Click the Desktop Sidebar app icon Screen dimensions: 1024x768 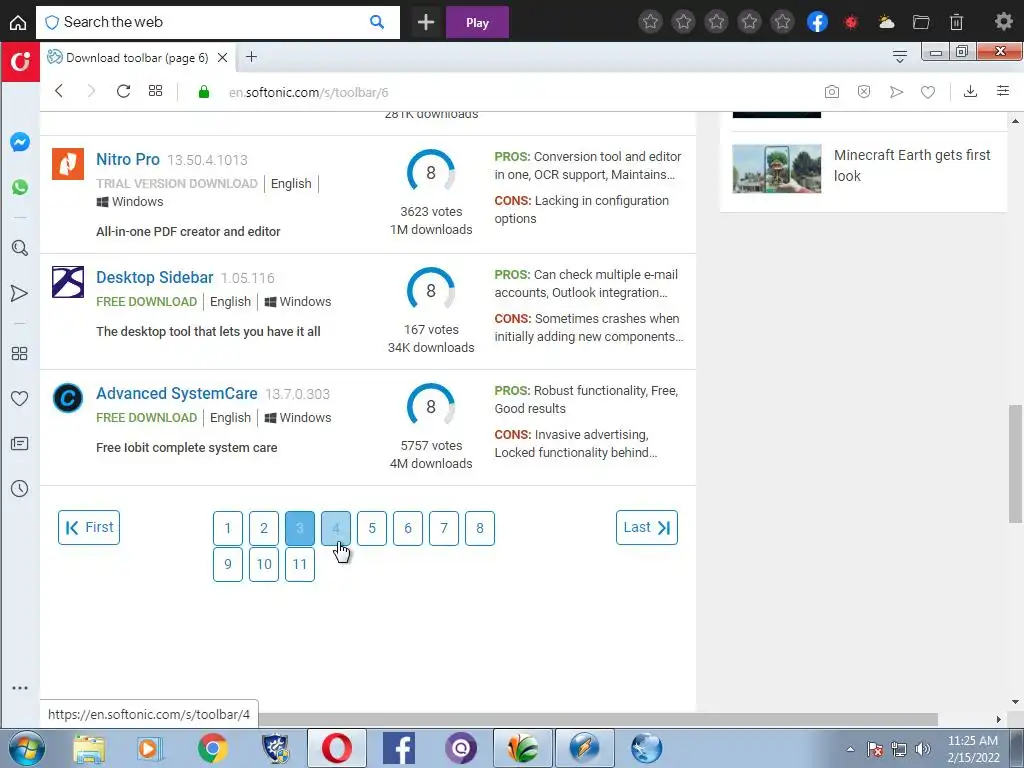tap(68, 281)
